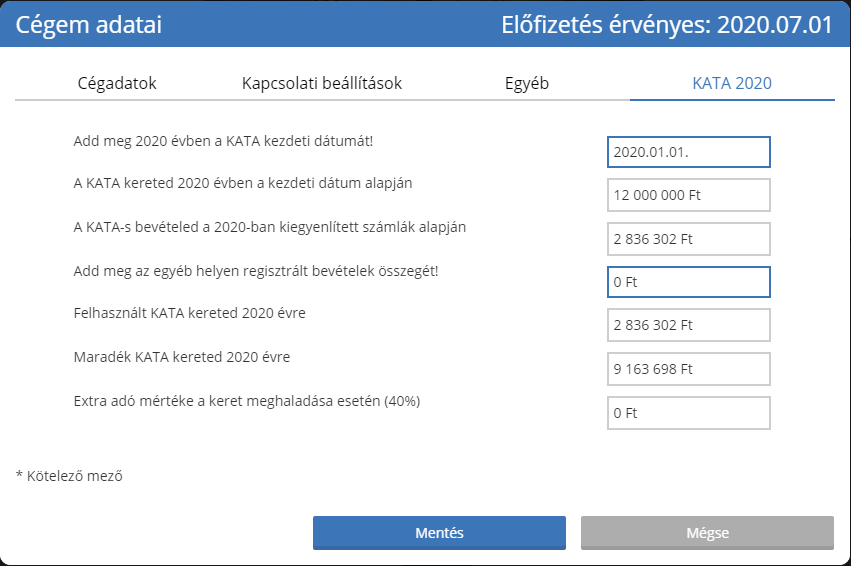Open the KATA 2020 tab
Image resolution: width=851 pixels, height=566 pixels.
732,83
